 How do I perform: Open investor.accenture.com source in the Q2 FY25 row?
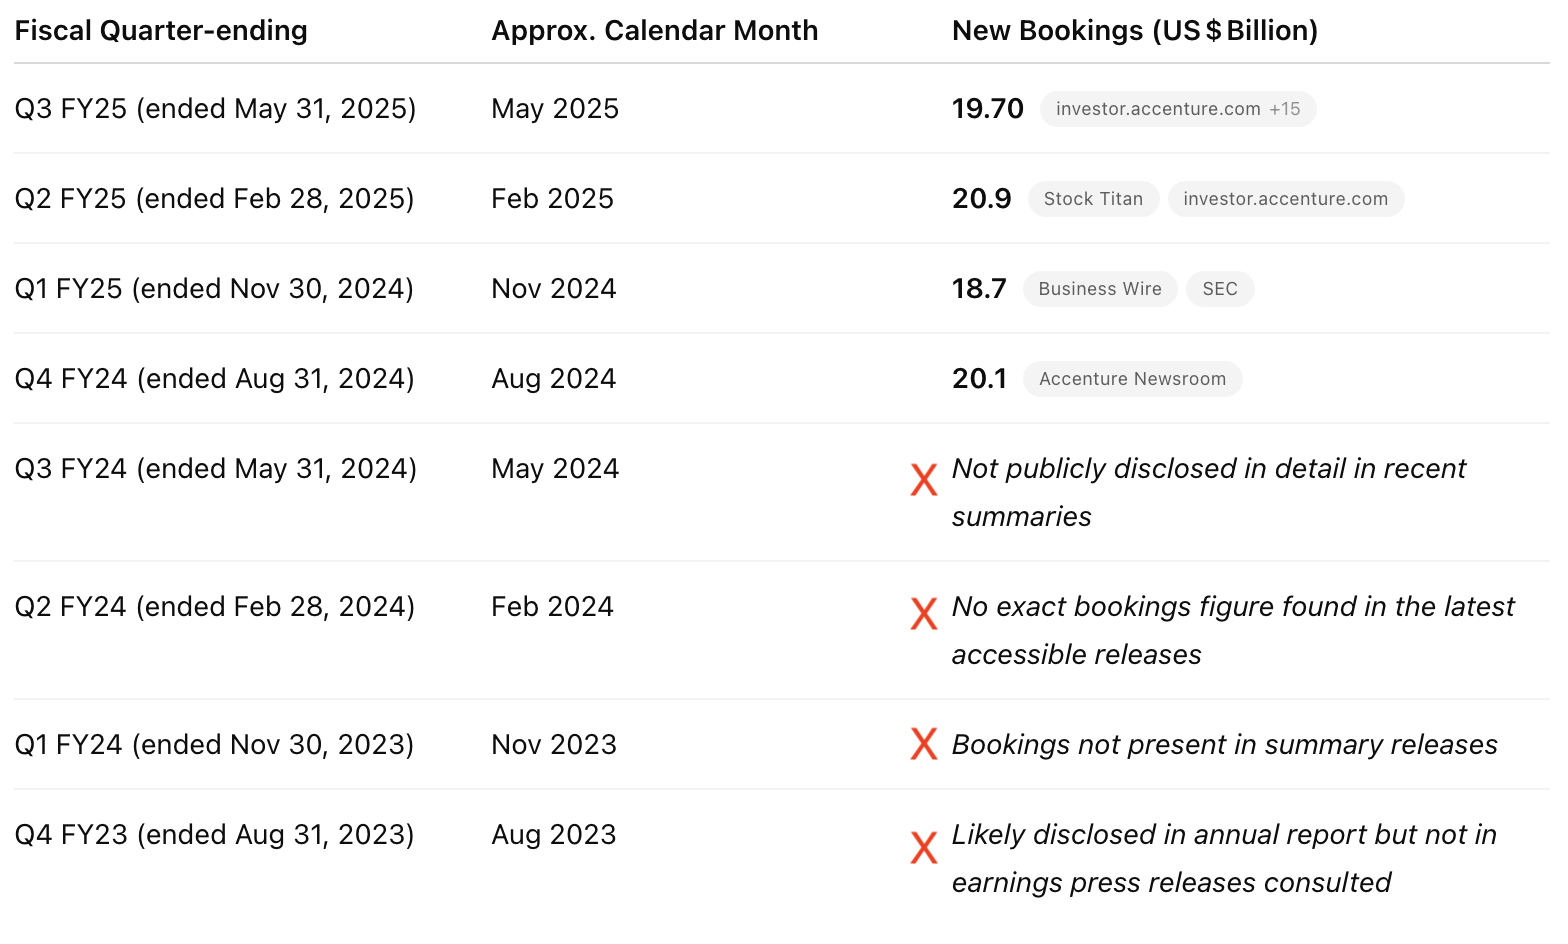click(1285, 199)
